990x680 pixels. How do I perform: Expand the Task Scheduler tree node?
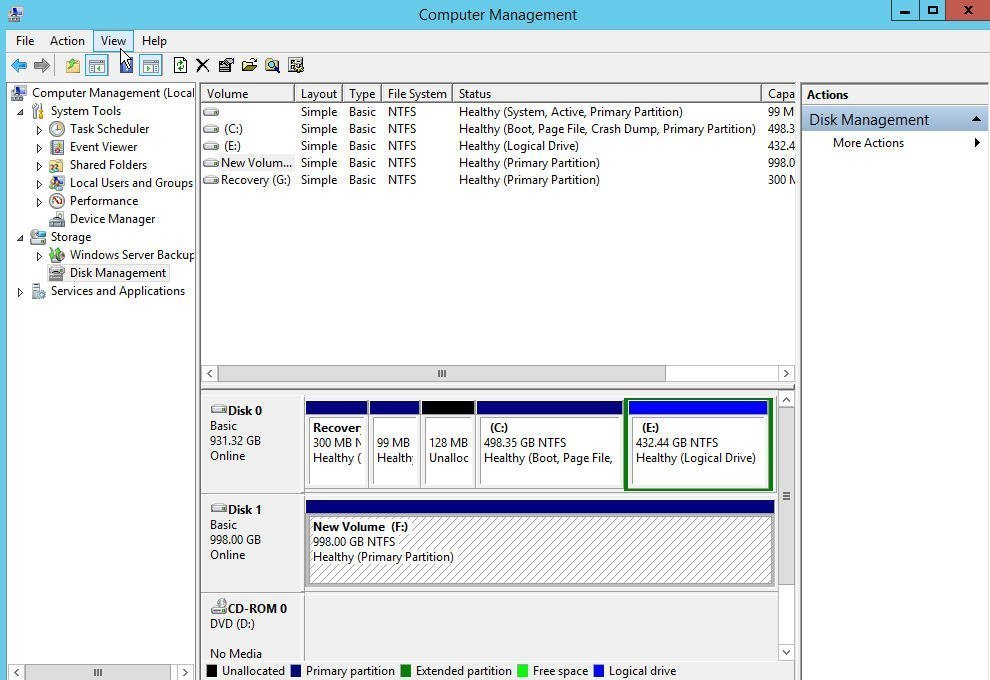39,130
